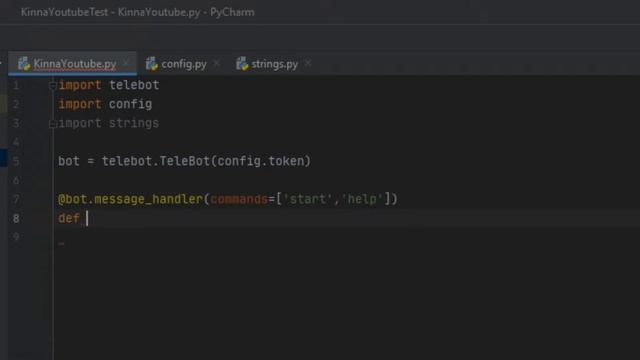Close the KinnaYoutube.py tab
The width and height of the screenshot is (640, 360).
coord(126,63)
